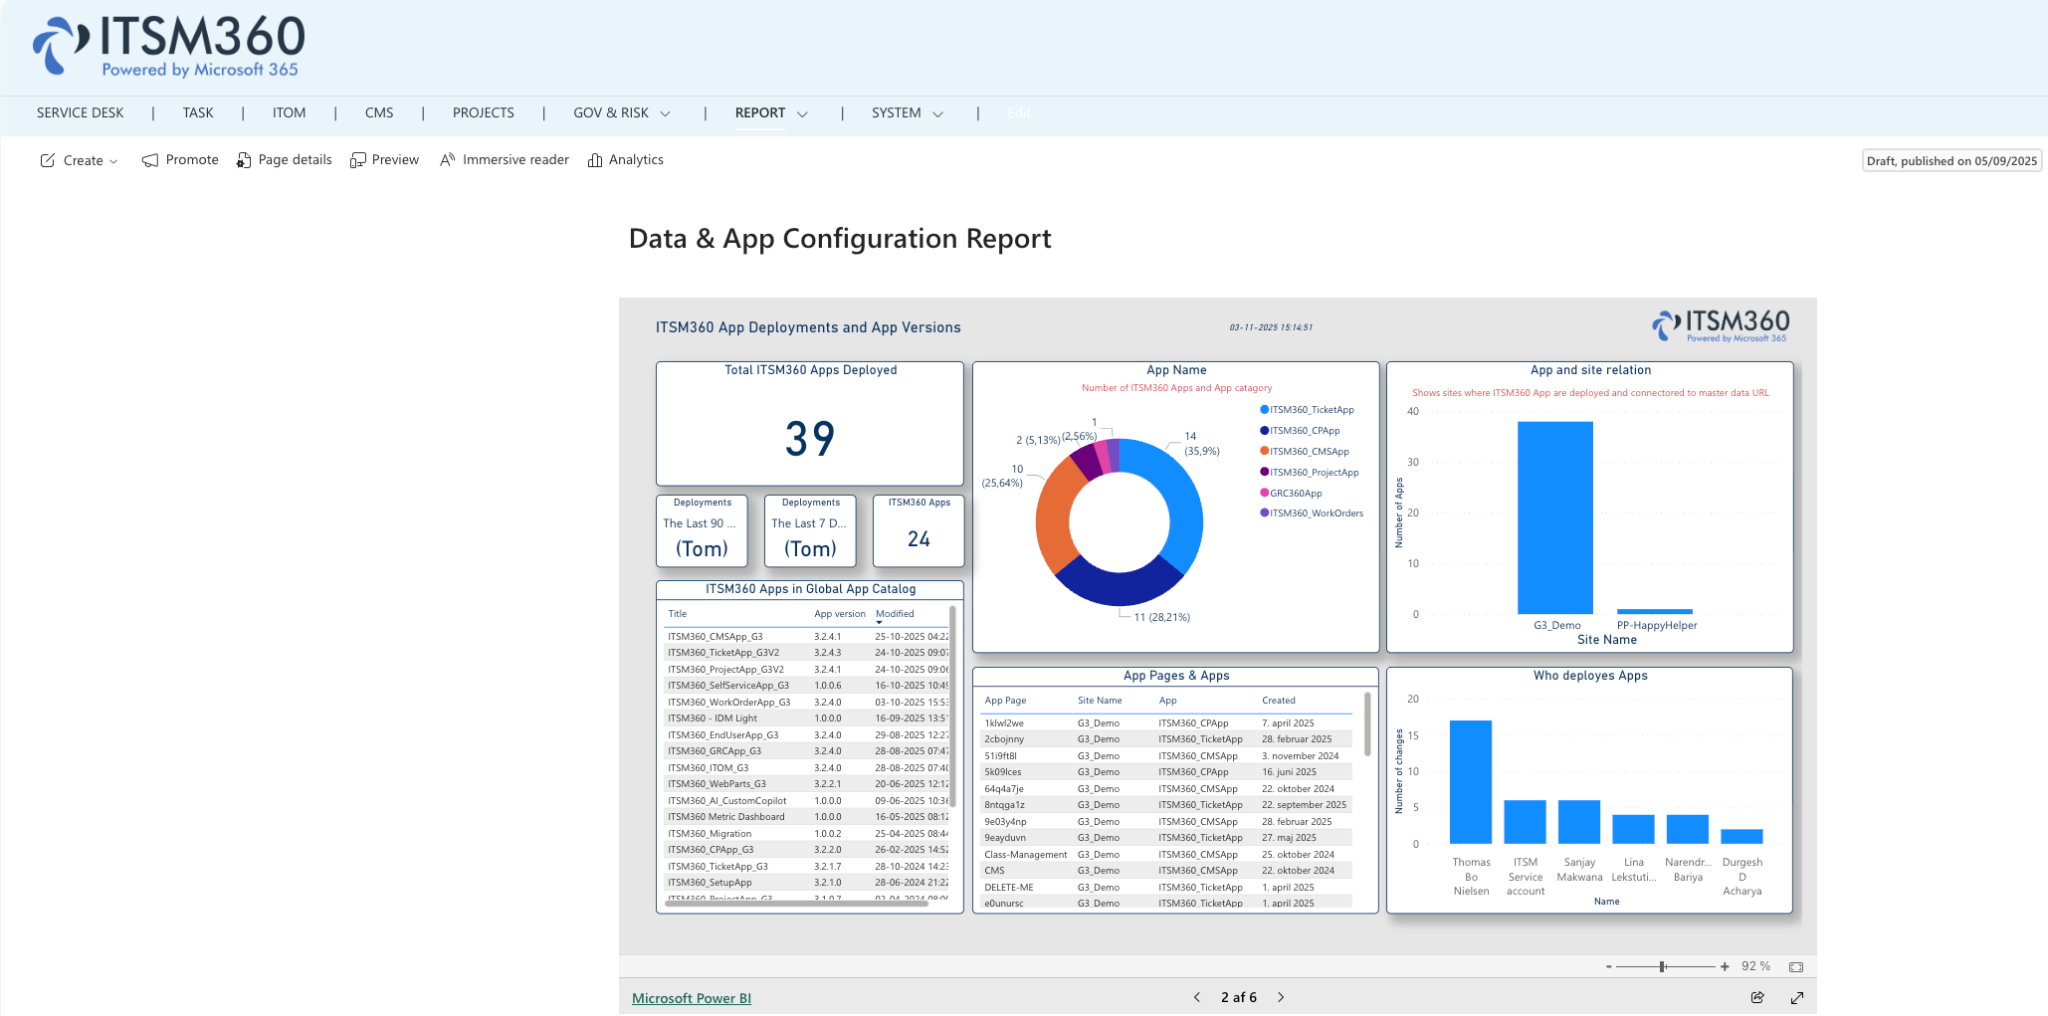
Task: Click the ITSM360 logo in the header
Action: click(x=168, y=47)
